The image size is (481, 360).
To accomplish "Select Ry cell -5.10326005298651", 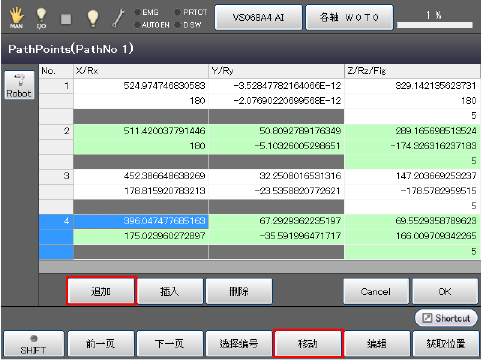I will coord(277,146).
